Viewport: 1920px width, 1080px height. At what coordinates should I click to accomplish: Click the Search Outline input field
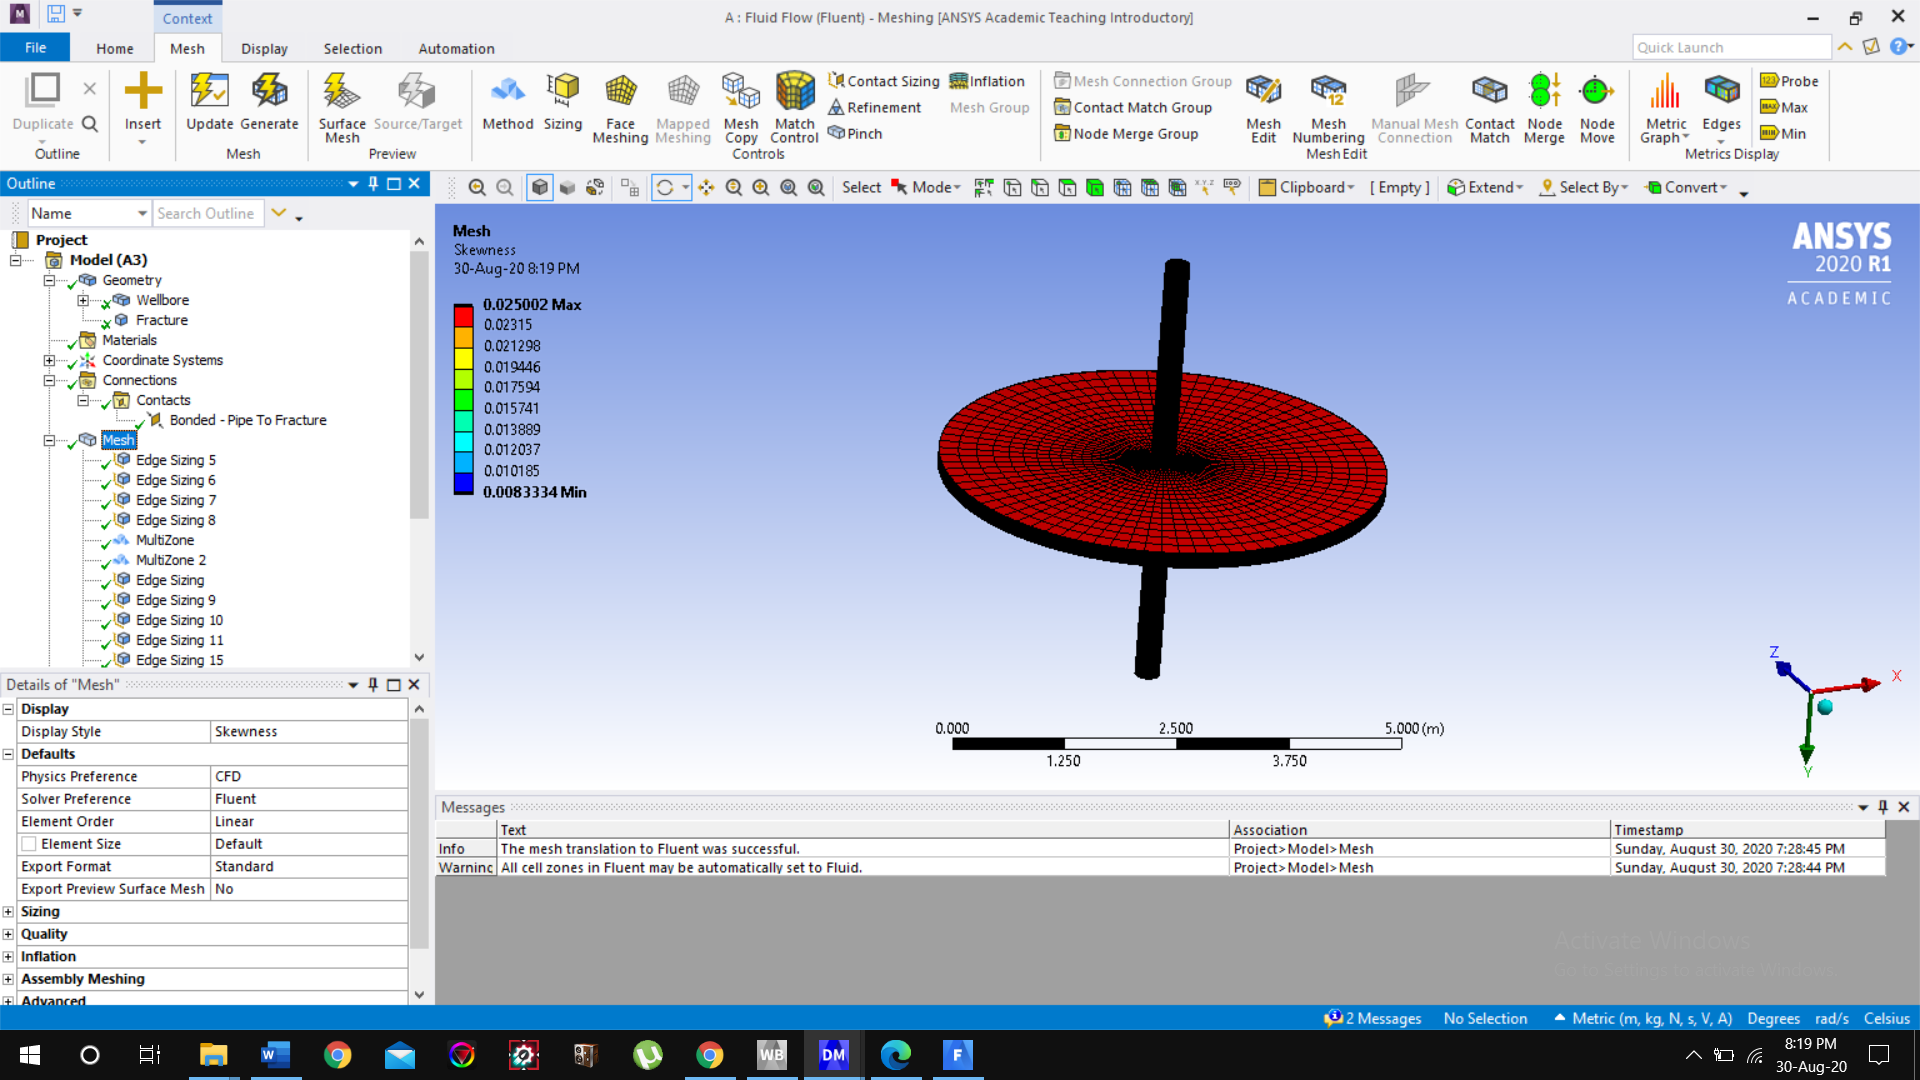(208, 213)
